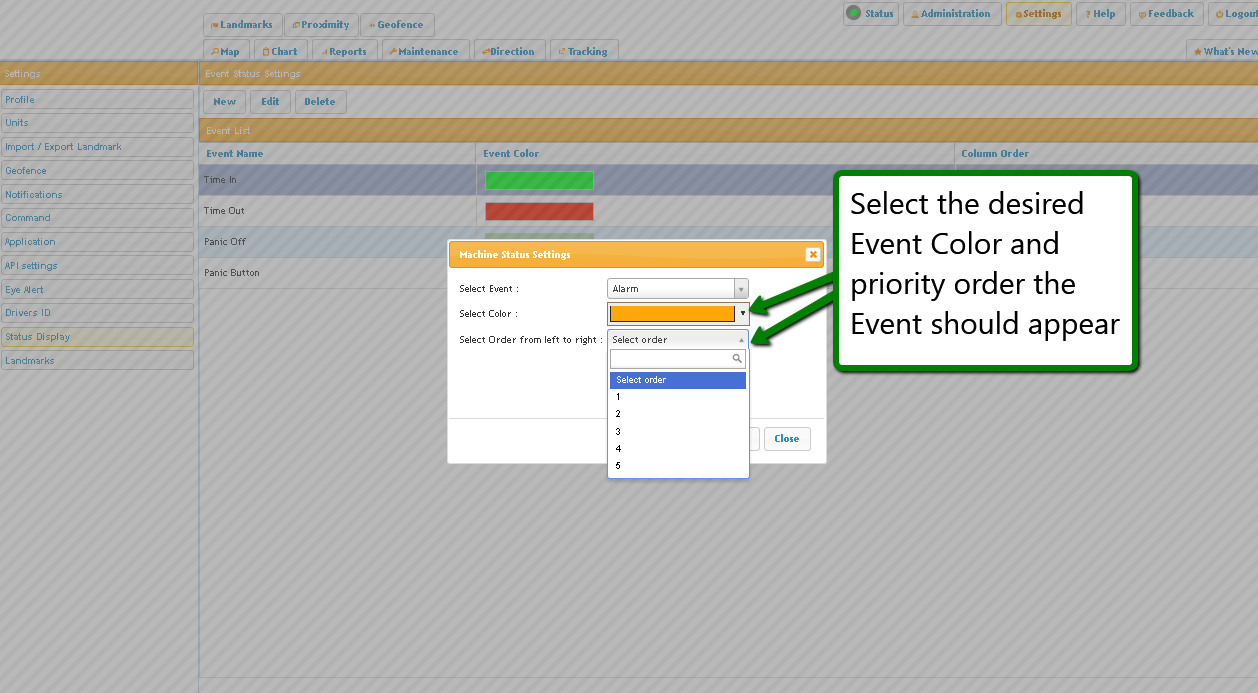Choose order 3 from the list
This screenshot has height=693, width=1258.
pos(619,432)
